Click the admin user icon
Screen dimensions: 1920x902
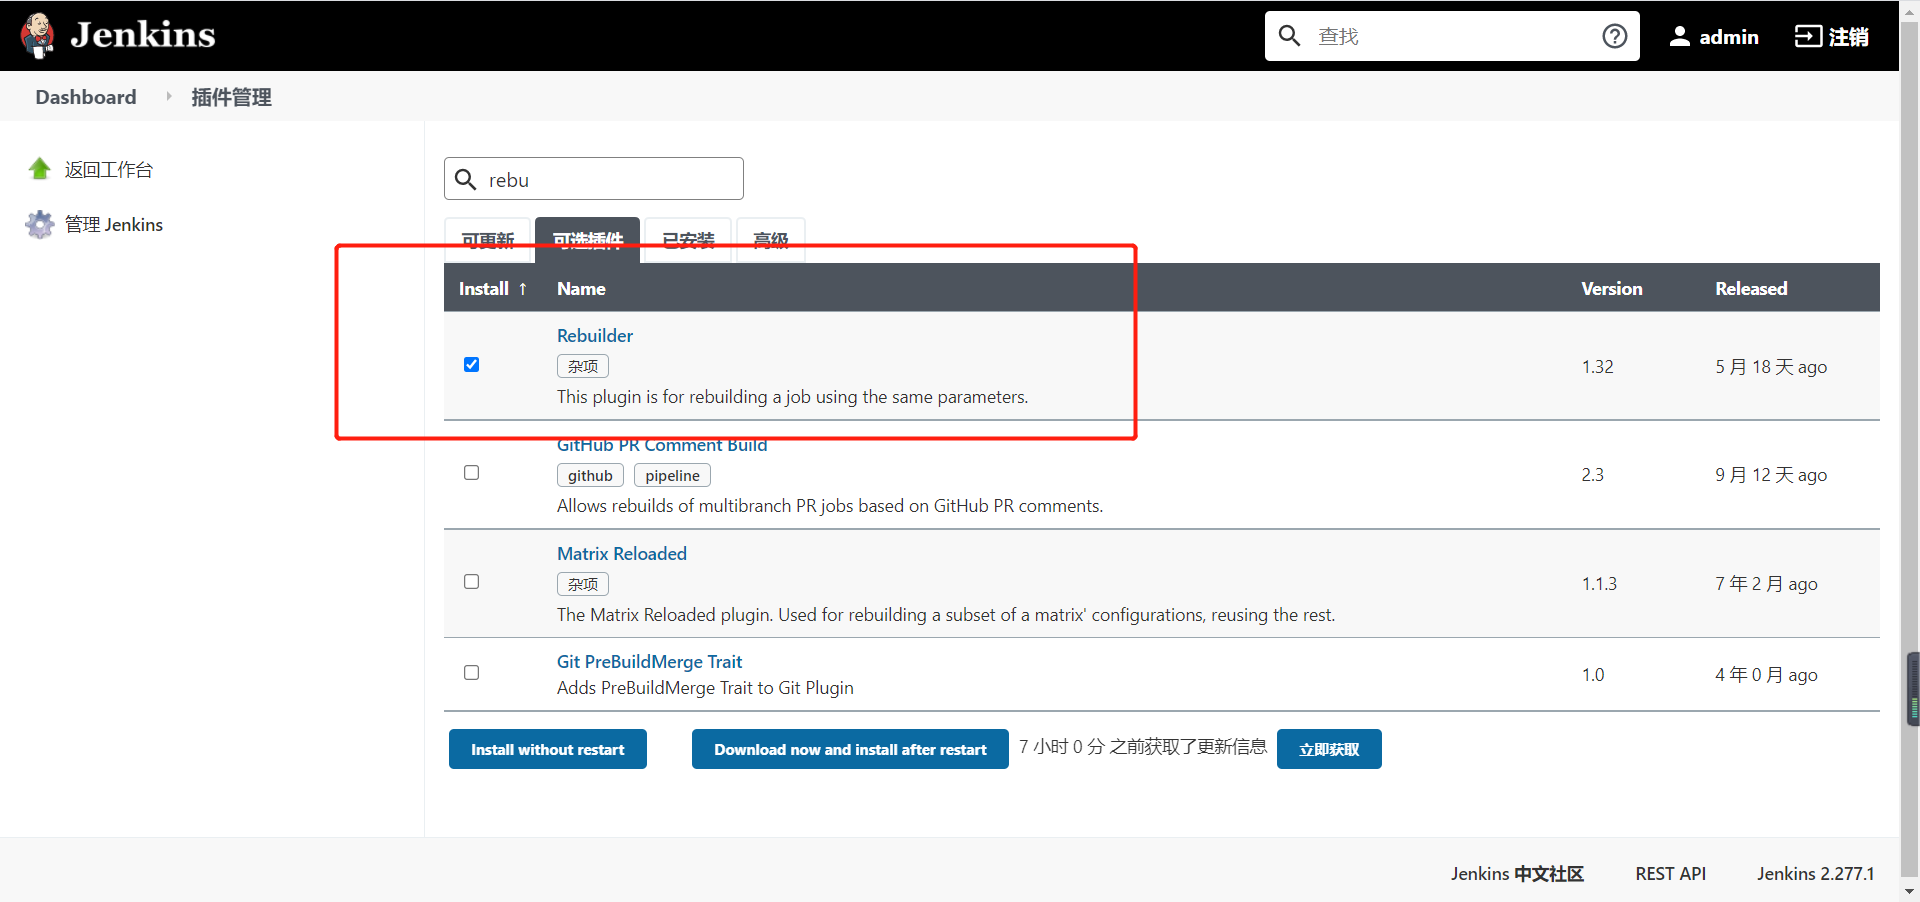click(x=1680, y=36)
